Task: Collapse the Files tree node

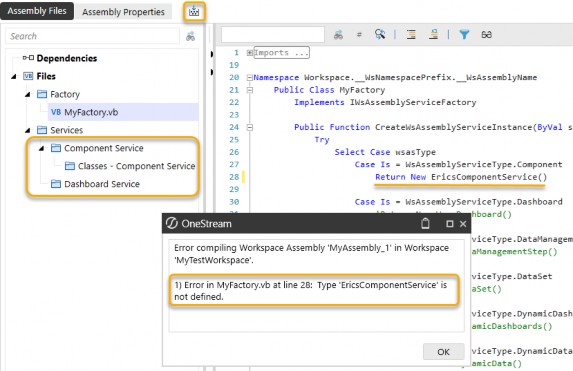Action: (x=14, y=76)
